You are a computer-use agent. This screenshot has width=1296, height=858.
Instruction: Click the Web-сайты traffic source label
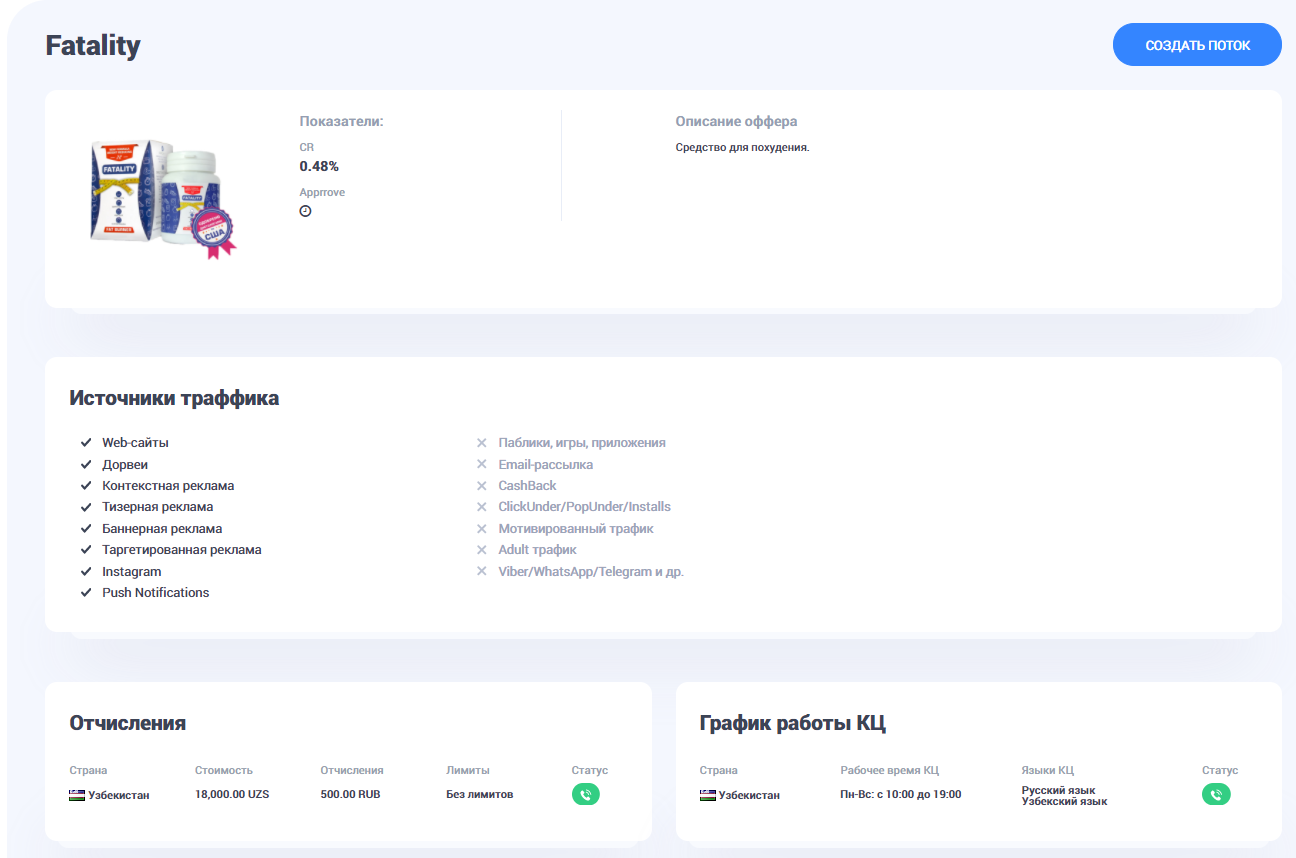click(135, 442)
